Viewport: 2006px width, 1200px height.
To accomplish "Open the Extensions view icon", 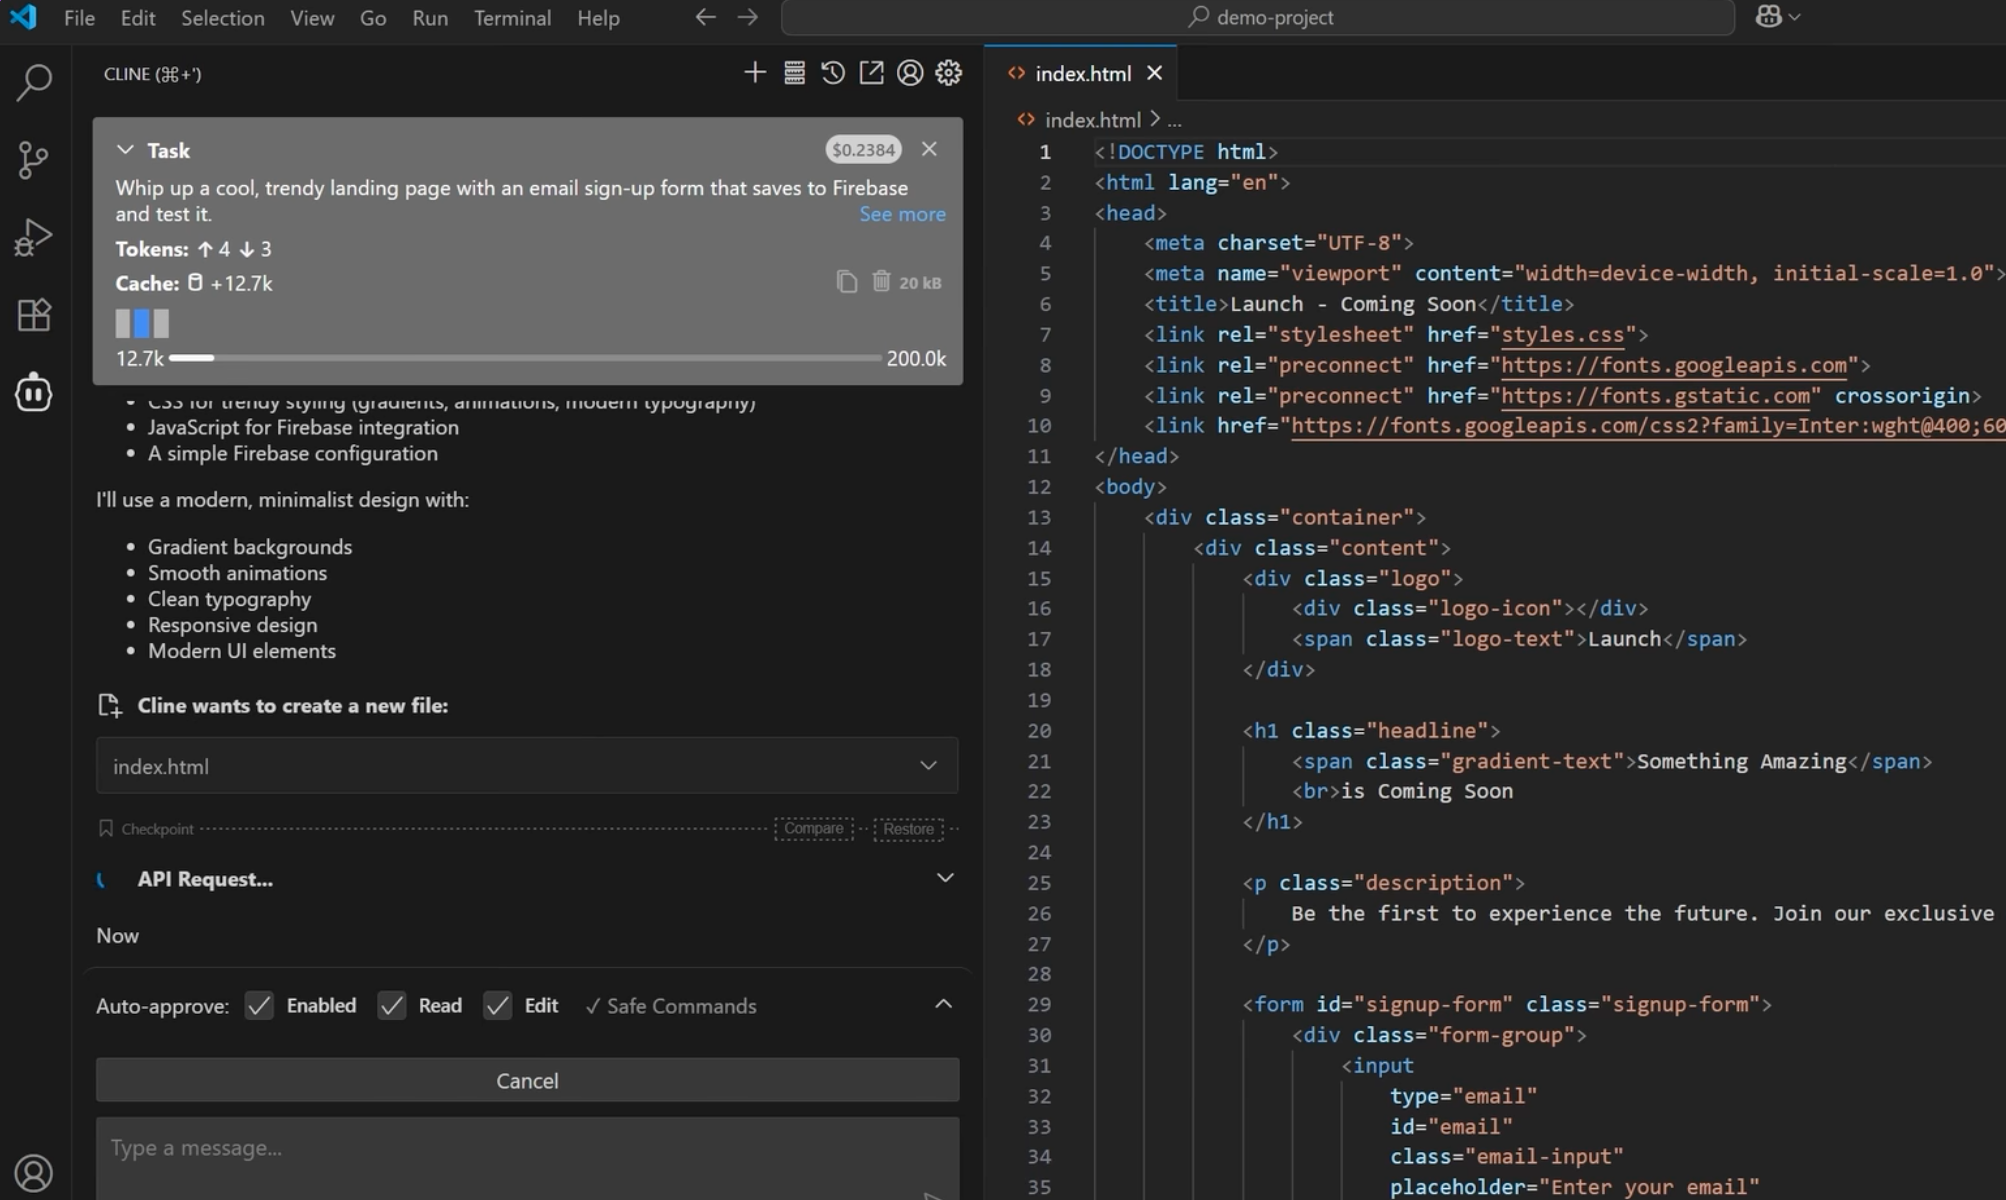I will (33, 315).
